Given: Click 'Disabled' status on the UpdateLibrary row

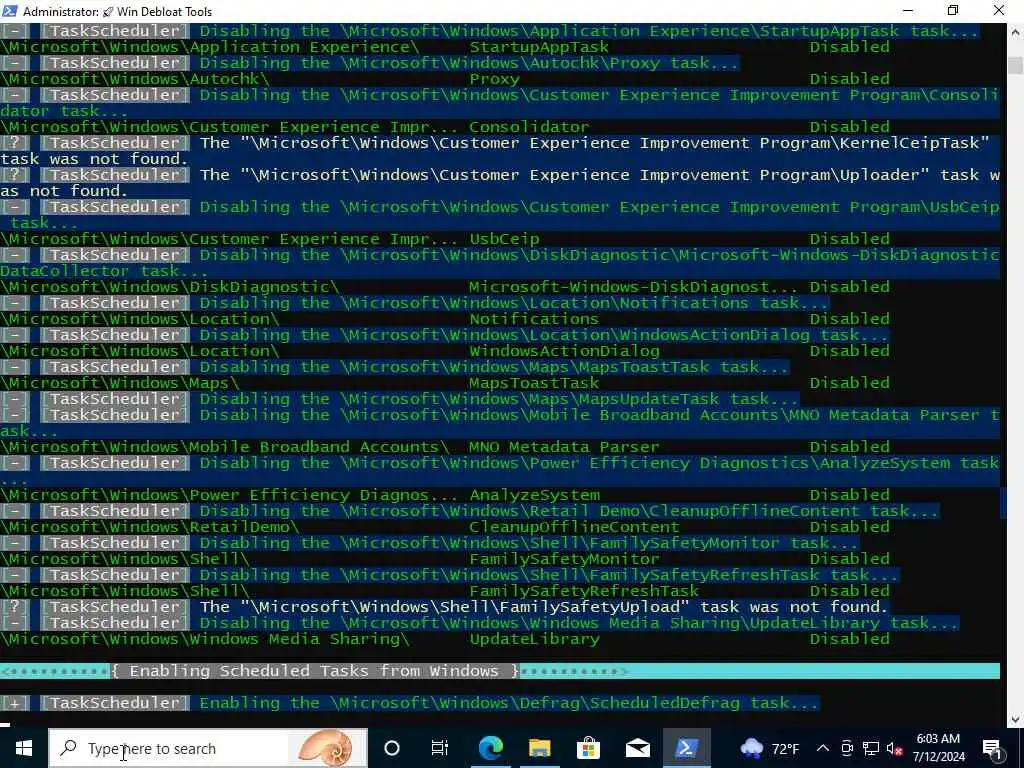Looking at the screenshot, I should coord(850,639).
